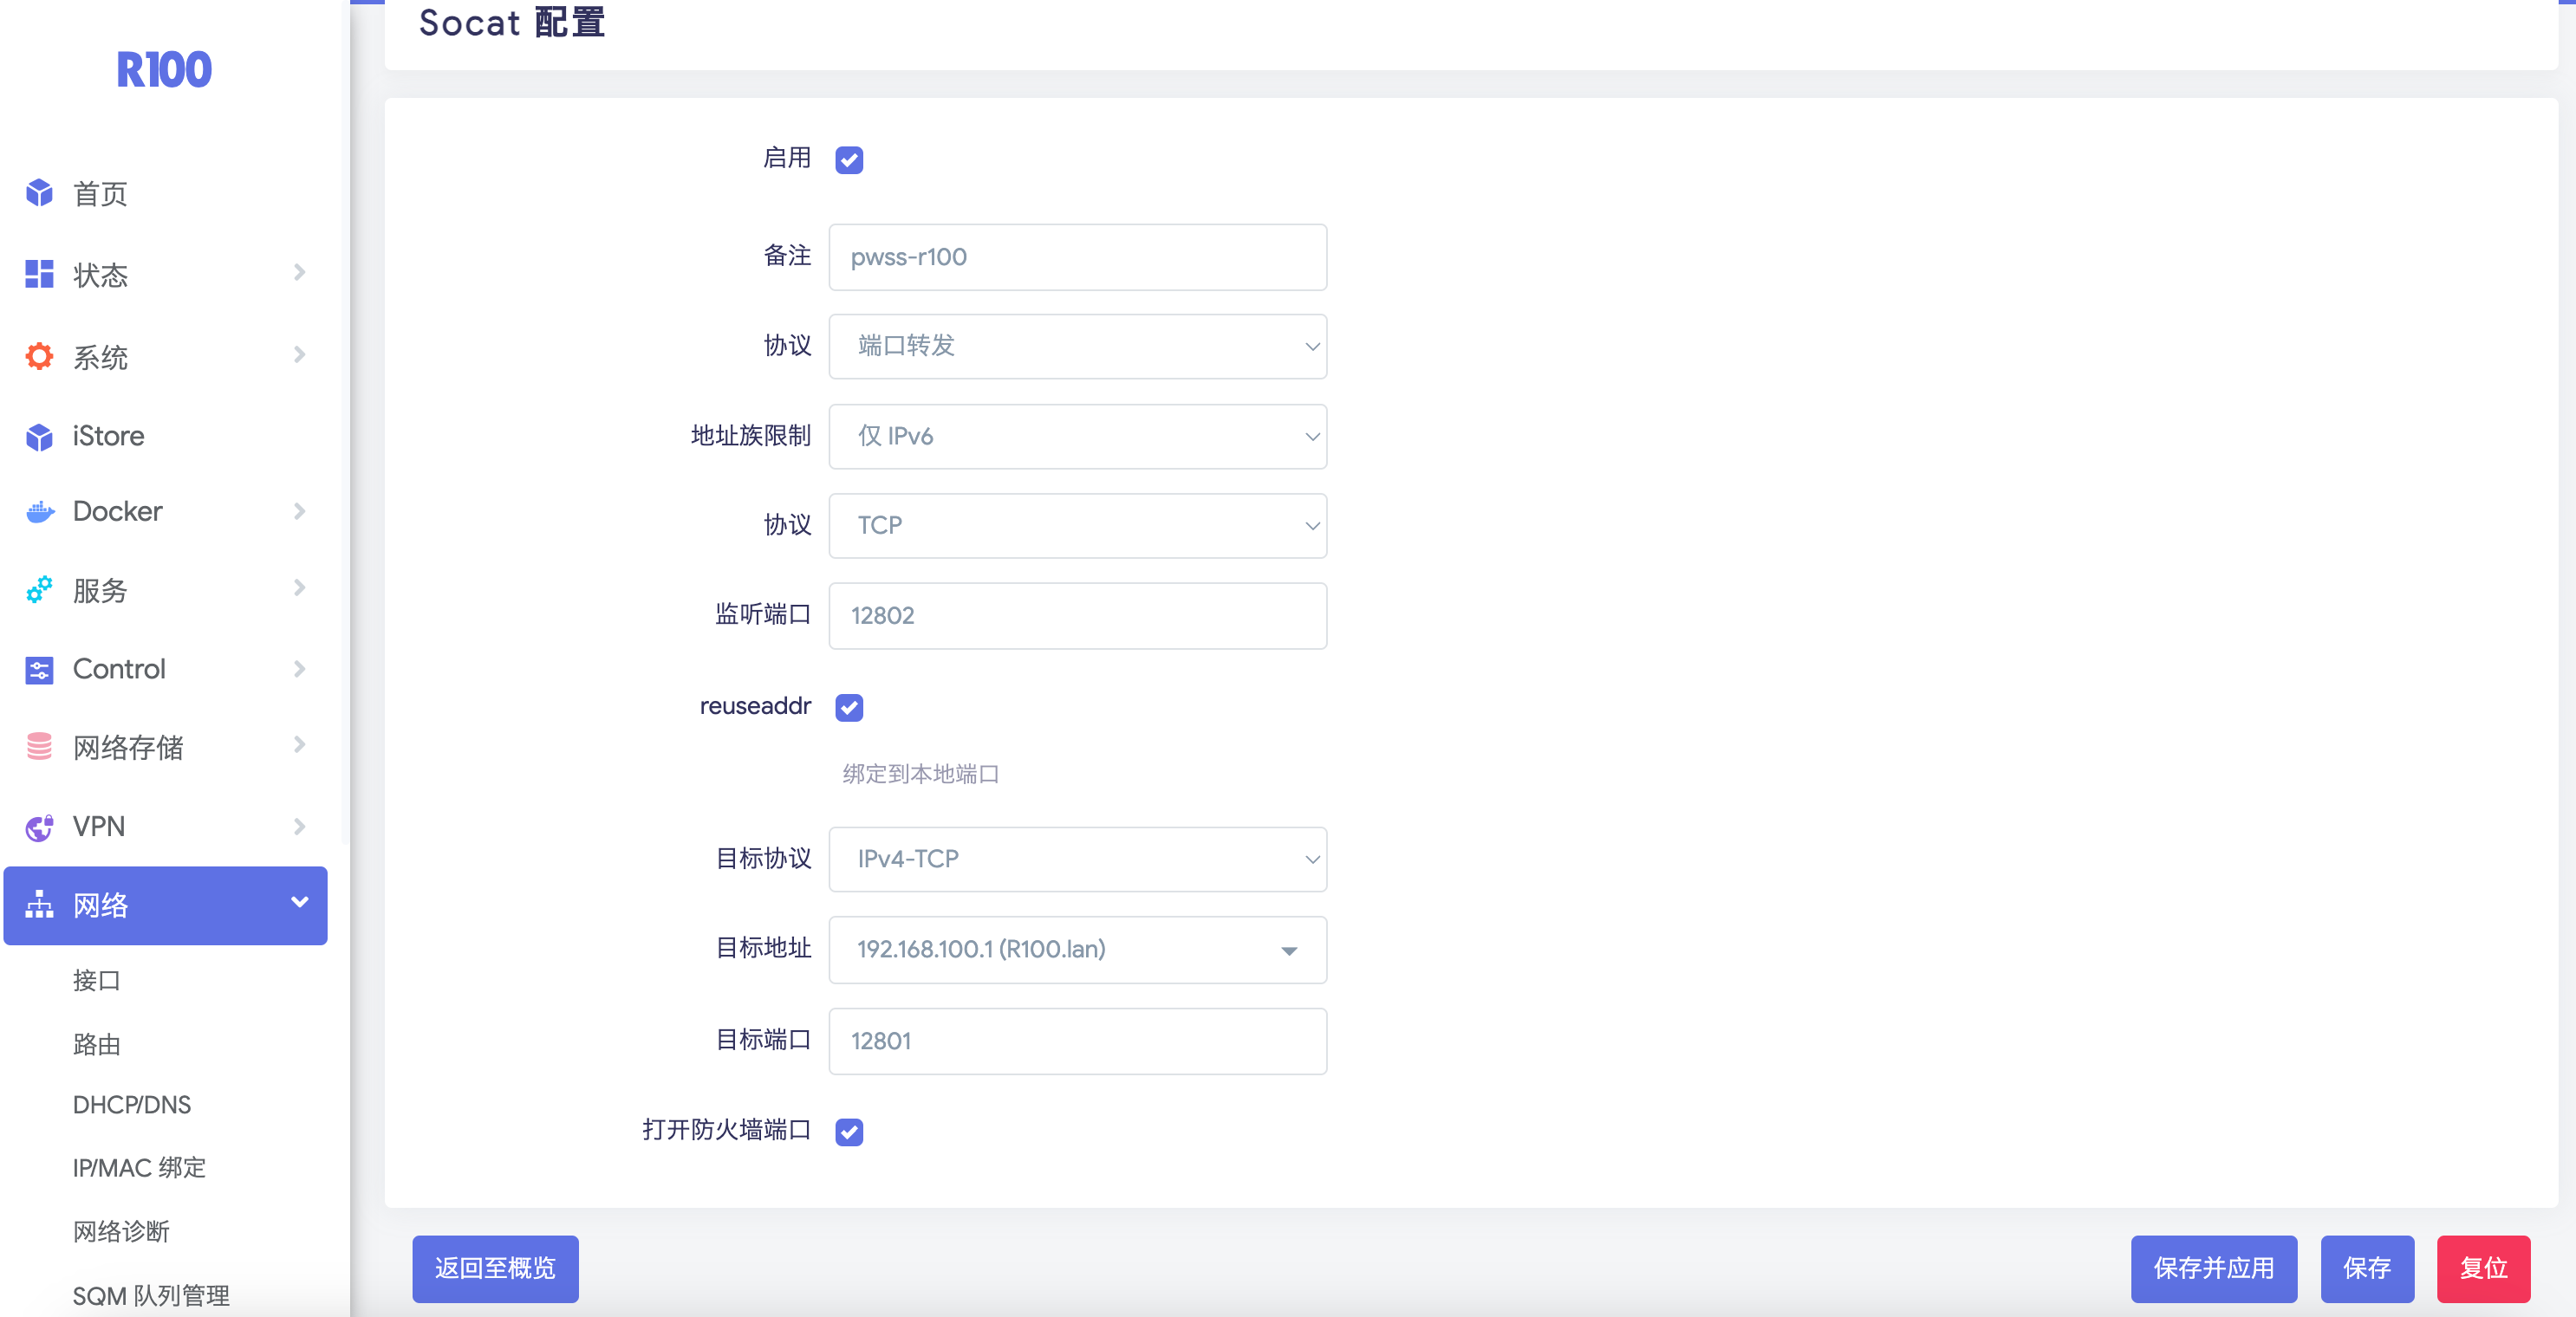Click the 服务 gears icon
The width and height of the screenshot is (2576, 1317).
(x=39, y=590)
